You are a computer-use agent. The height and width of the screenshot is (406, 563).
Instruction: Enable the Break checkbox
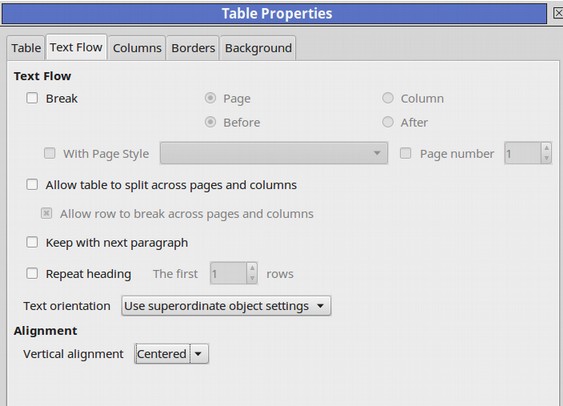(32, 98)
